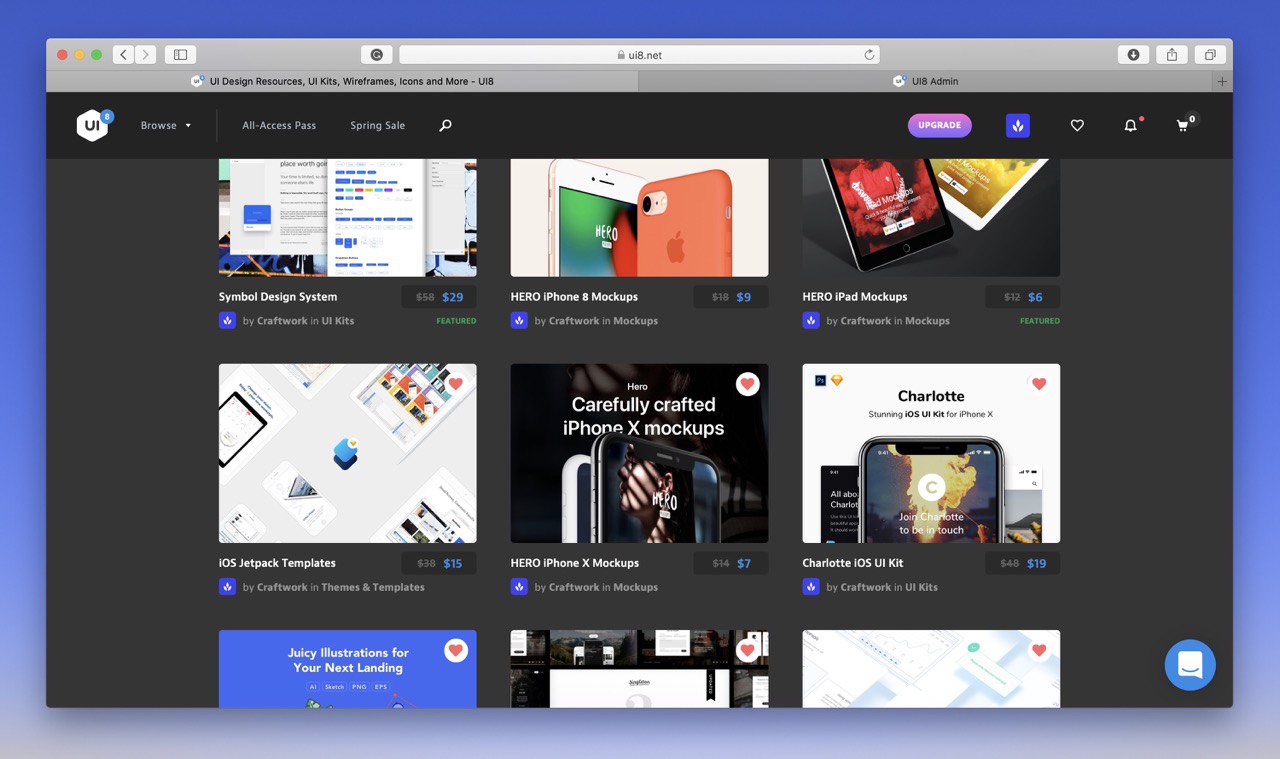This screenshot has height=759, width=1280.
Task: Toggle favorite heart on Juicy Illustrations card
Action: (456, 650)
